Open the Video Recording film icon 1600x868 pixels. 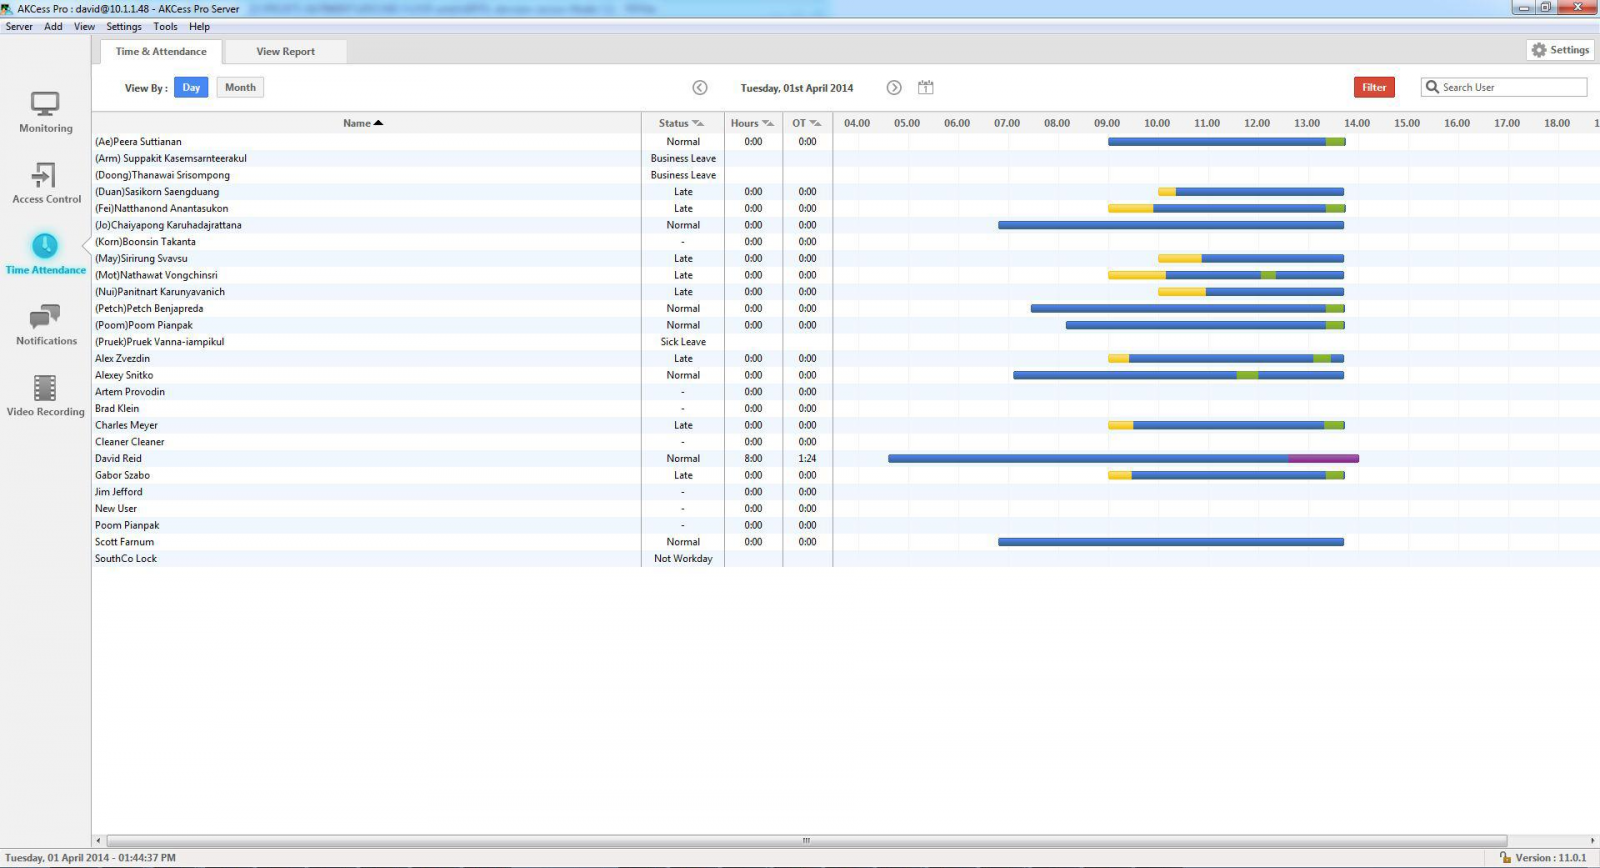[x=45, y=388]
